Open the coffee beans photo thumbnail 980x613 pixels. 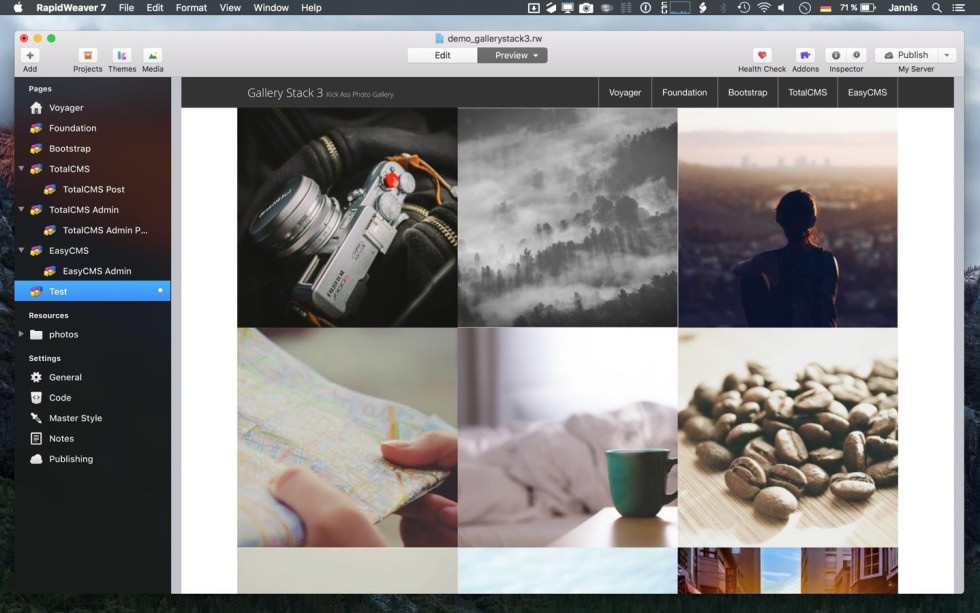[788, 437]
